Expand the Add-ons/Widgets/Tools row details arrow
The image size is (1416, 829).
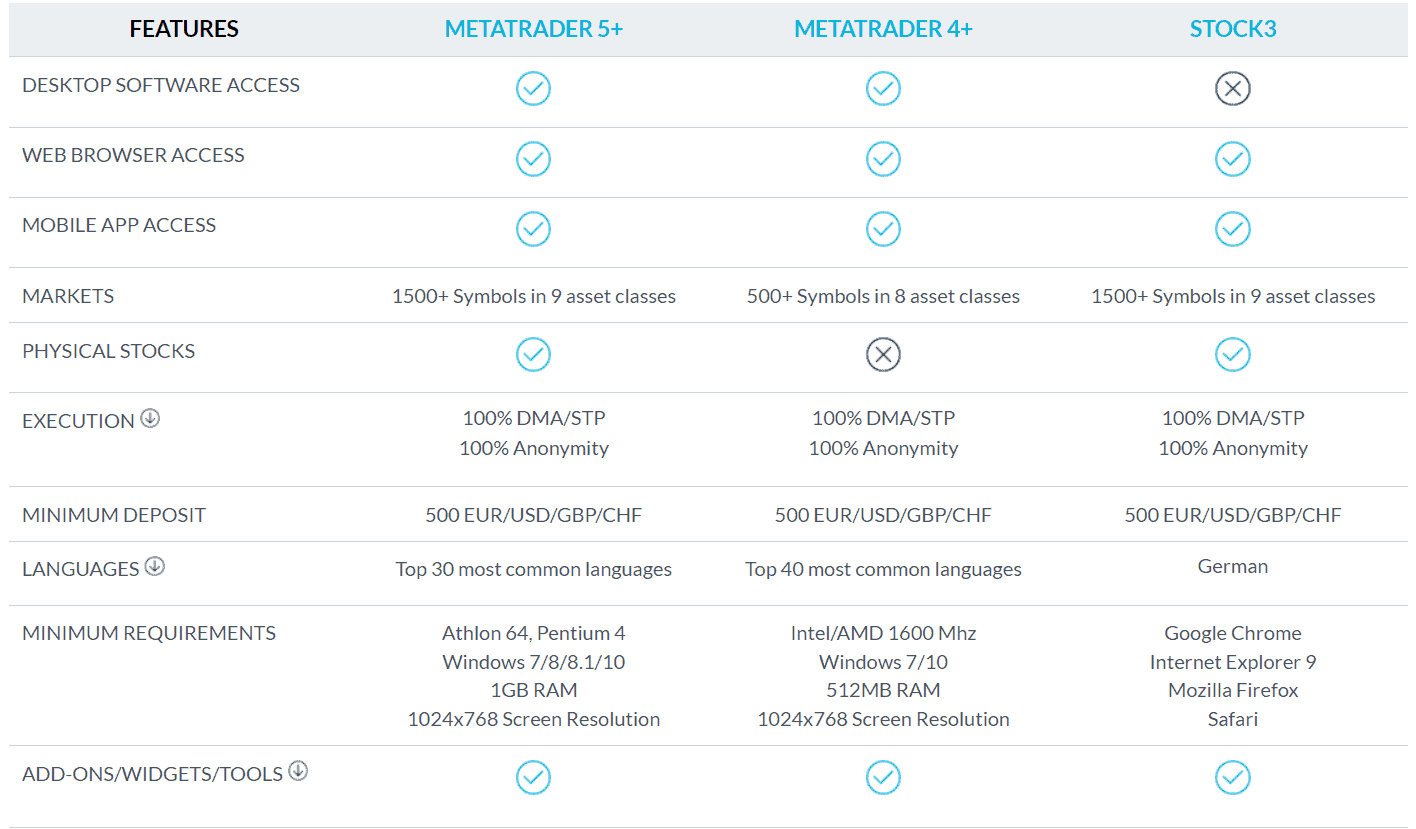pos(298,770)
